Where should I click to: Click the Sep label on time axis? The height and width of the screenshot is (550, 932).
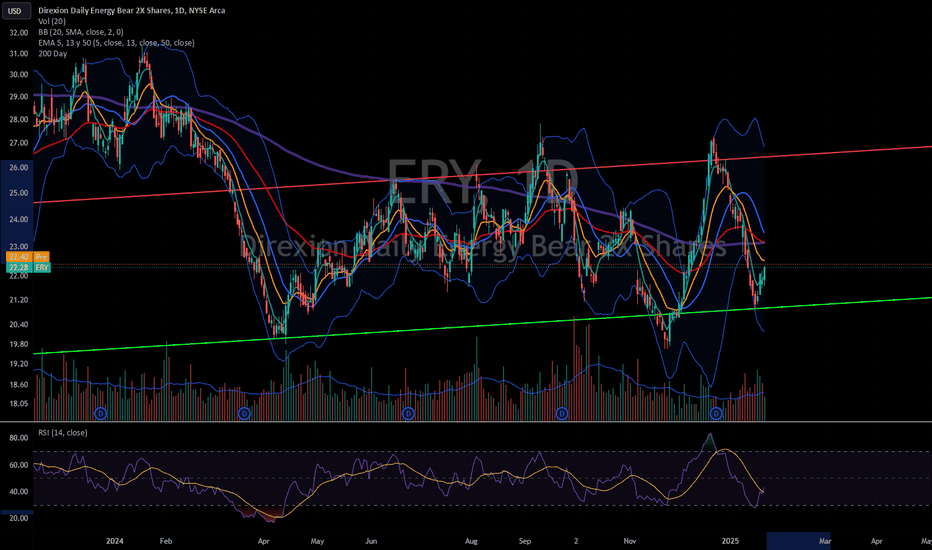[x=525, y=541]
